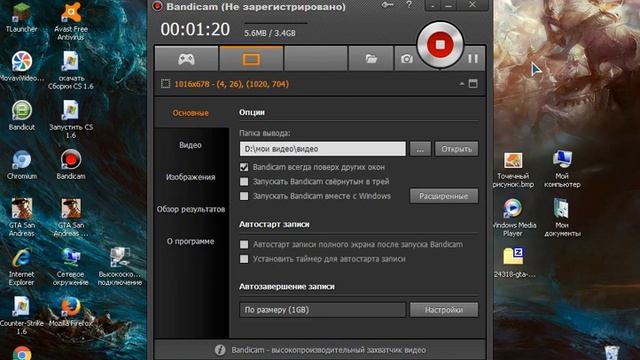The height and width of the screenshot is (360, 640).
Task: Open output folder icon in Bandicam toolbar
Action: click(x=371, y=59)
